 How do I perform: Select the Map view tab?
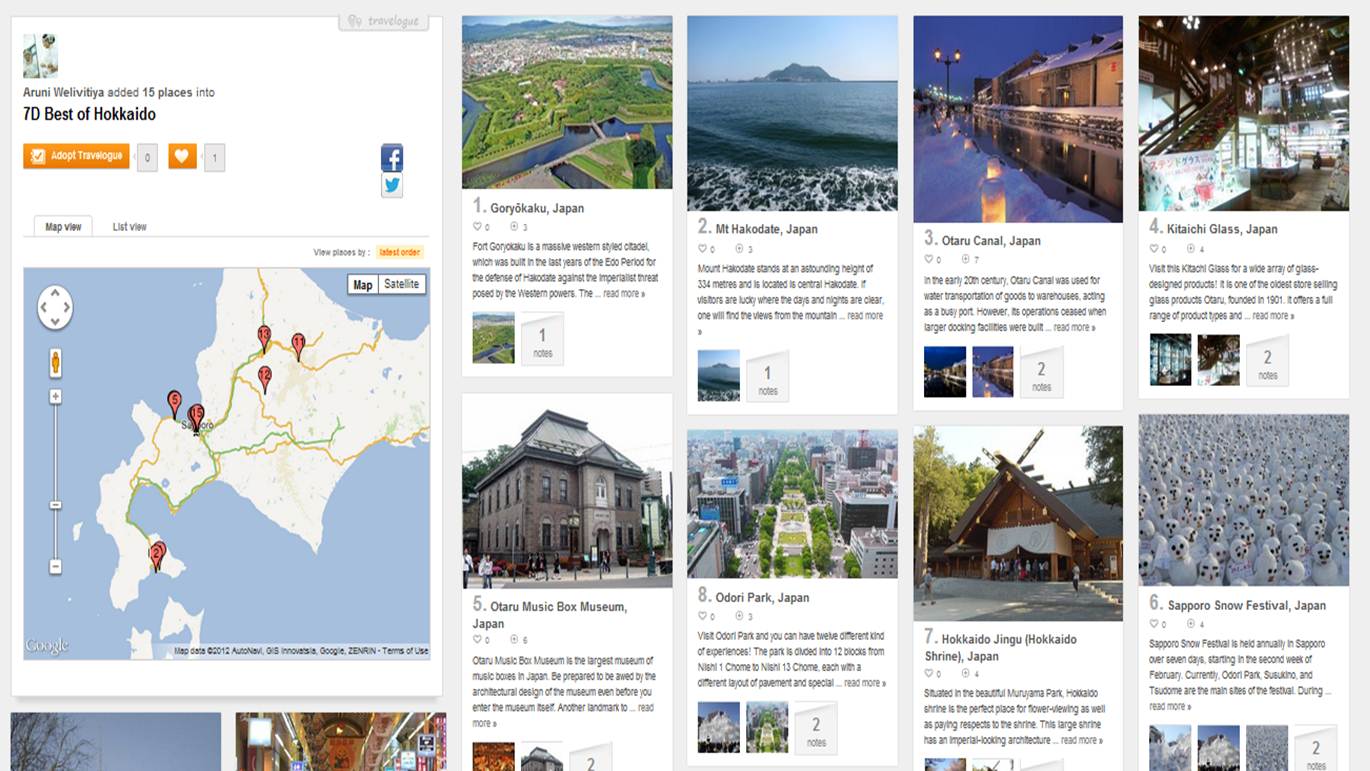coord(63,227)
